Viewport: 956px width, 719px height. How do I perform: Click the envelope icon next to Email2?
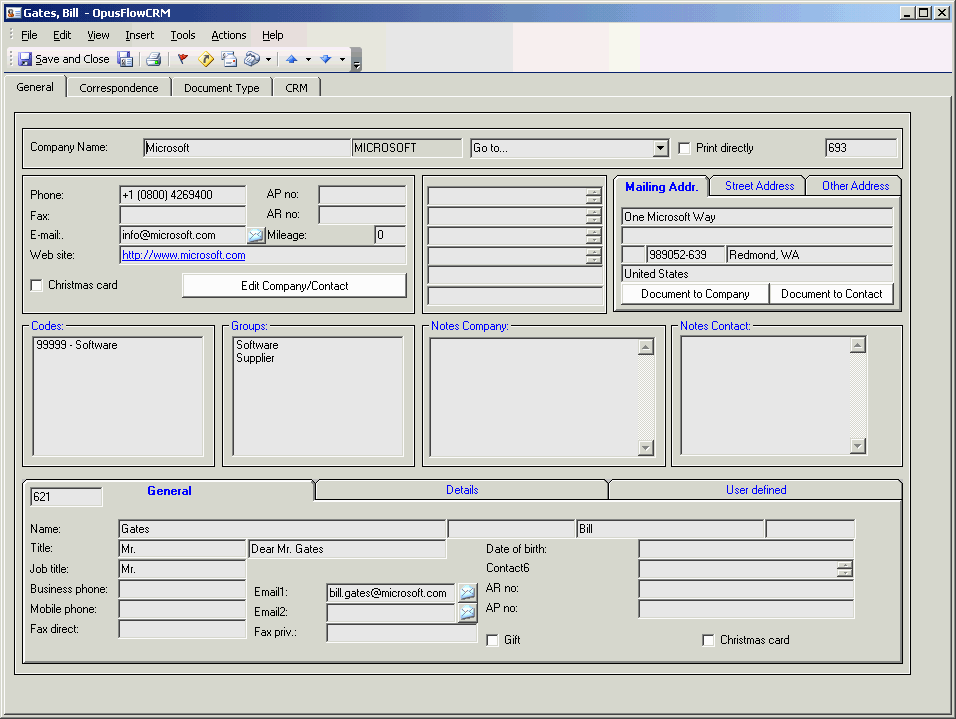pyautogui.click(x=468, y=612)
